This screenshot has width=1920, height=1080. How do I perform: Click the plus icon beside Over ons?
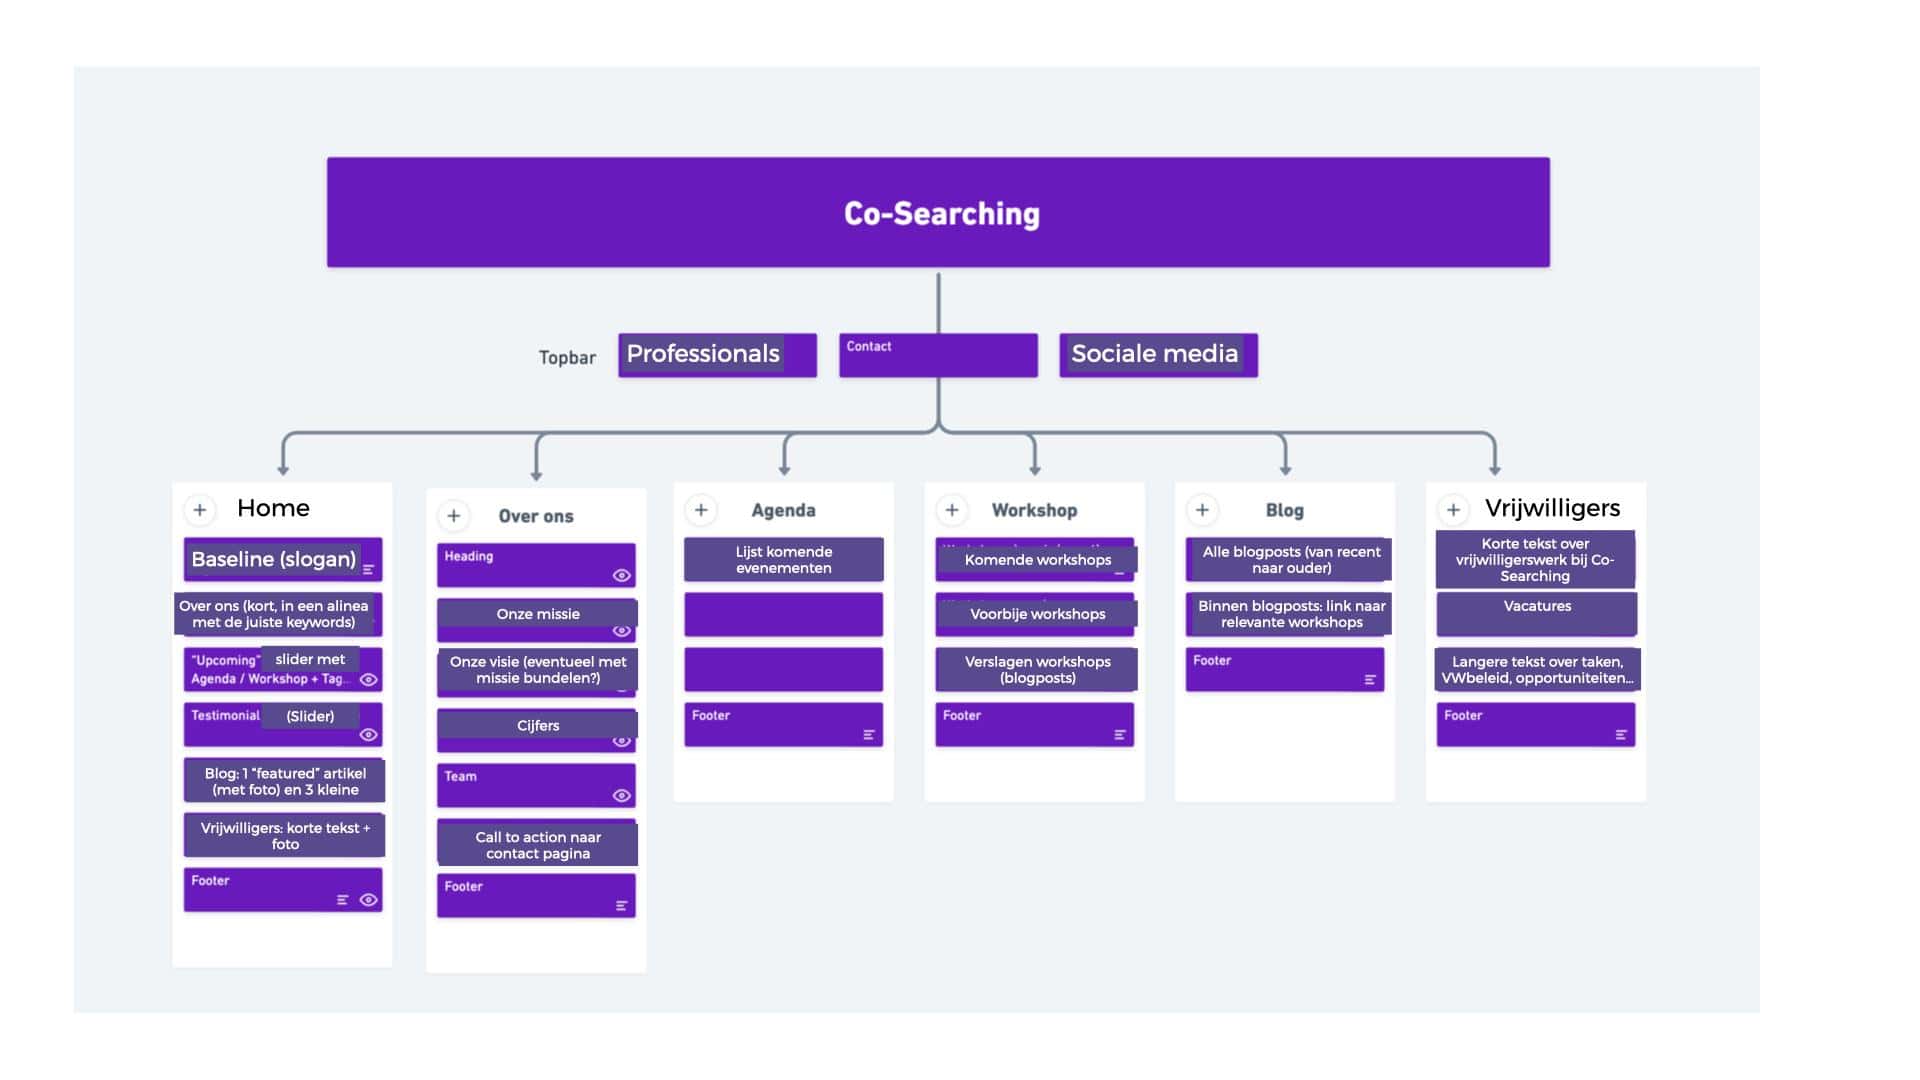(454, 516)
